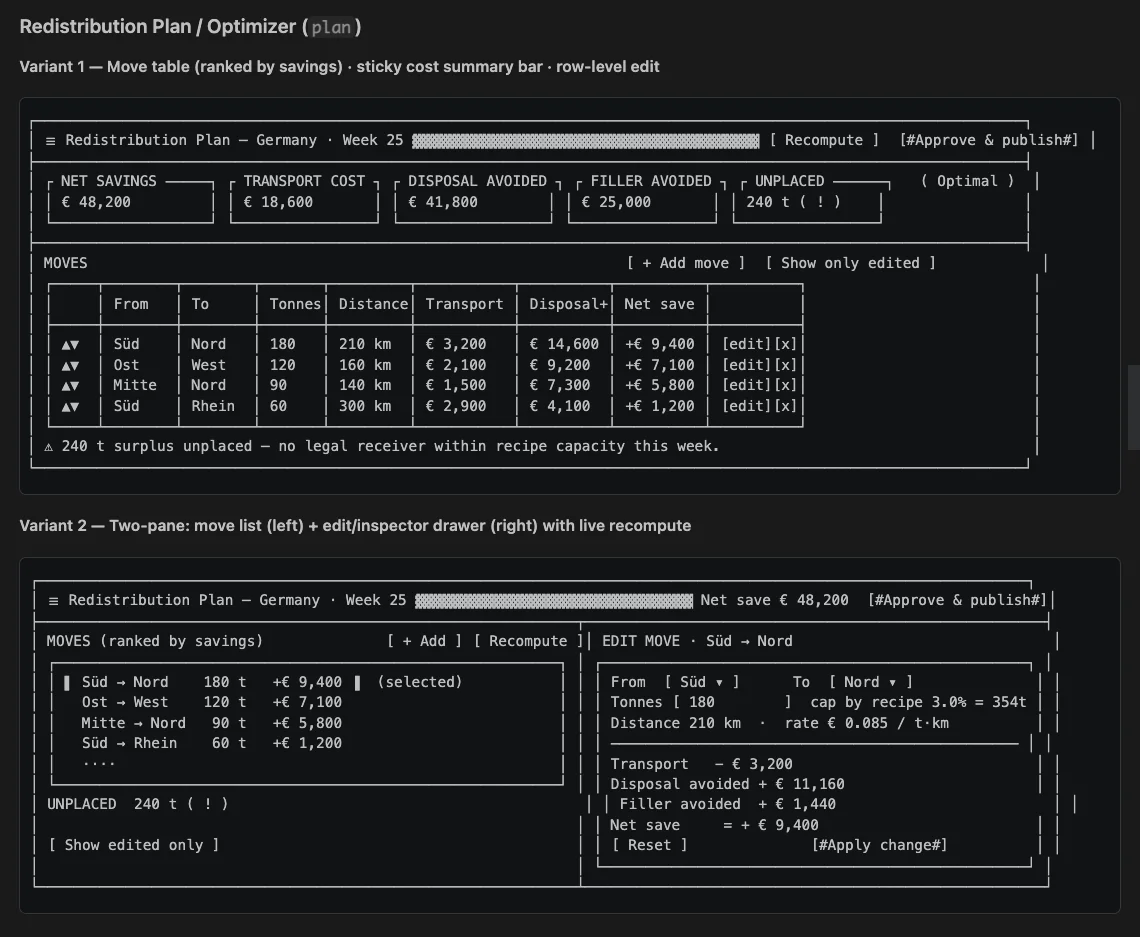Reorder arrows for Süd to Rhein row

(x=70, y=406)
